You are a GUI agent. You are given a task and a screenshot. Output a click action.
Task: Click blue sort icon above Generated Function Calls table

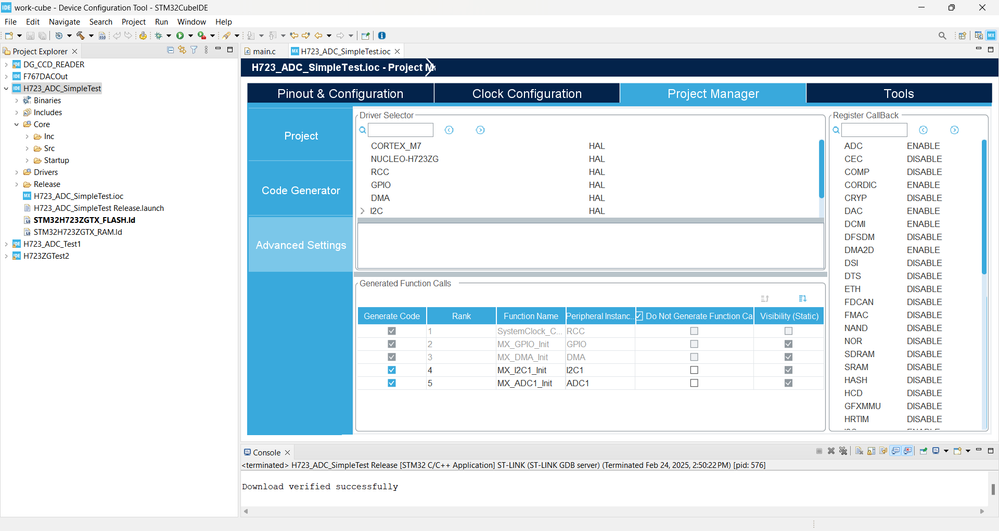pyautogui.click(x=803, y=298)
